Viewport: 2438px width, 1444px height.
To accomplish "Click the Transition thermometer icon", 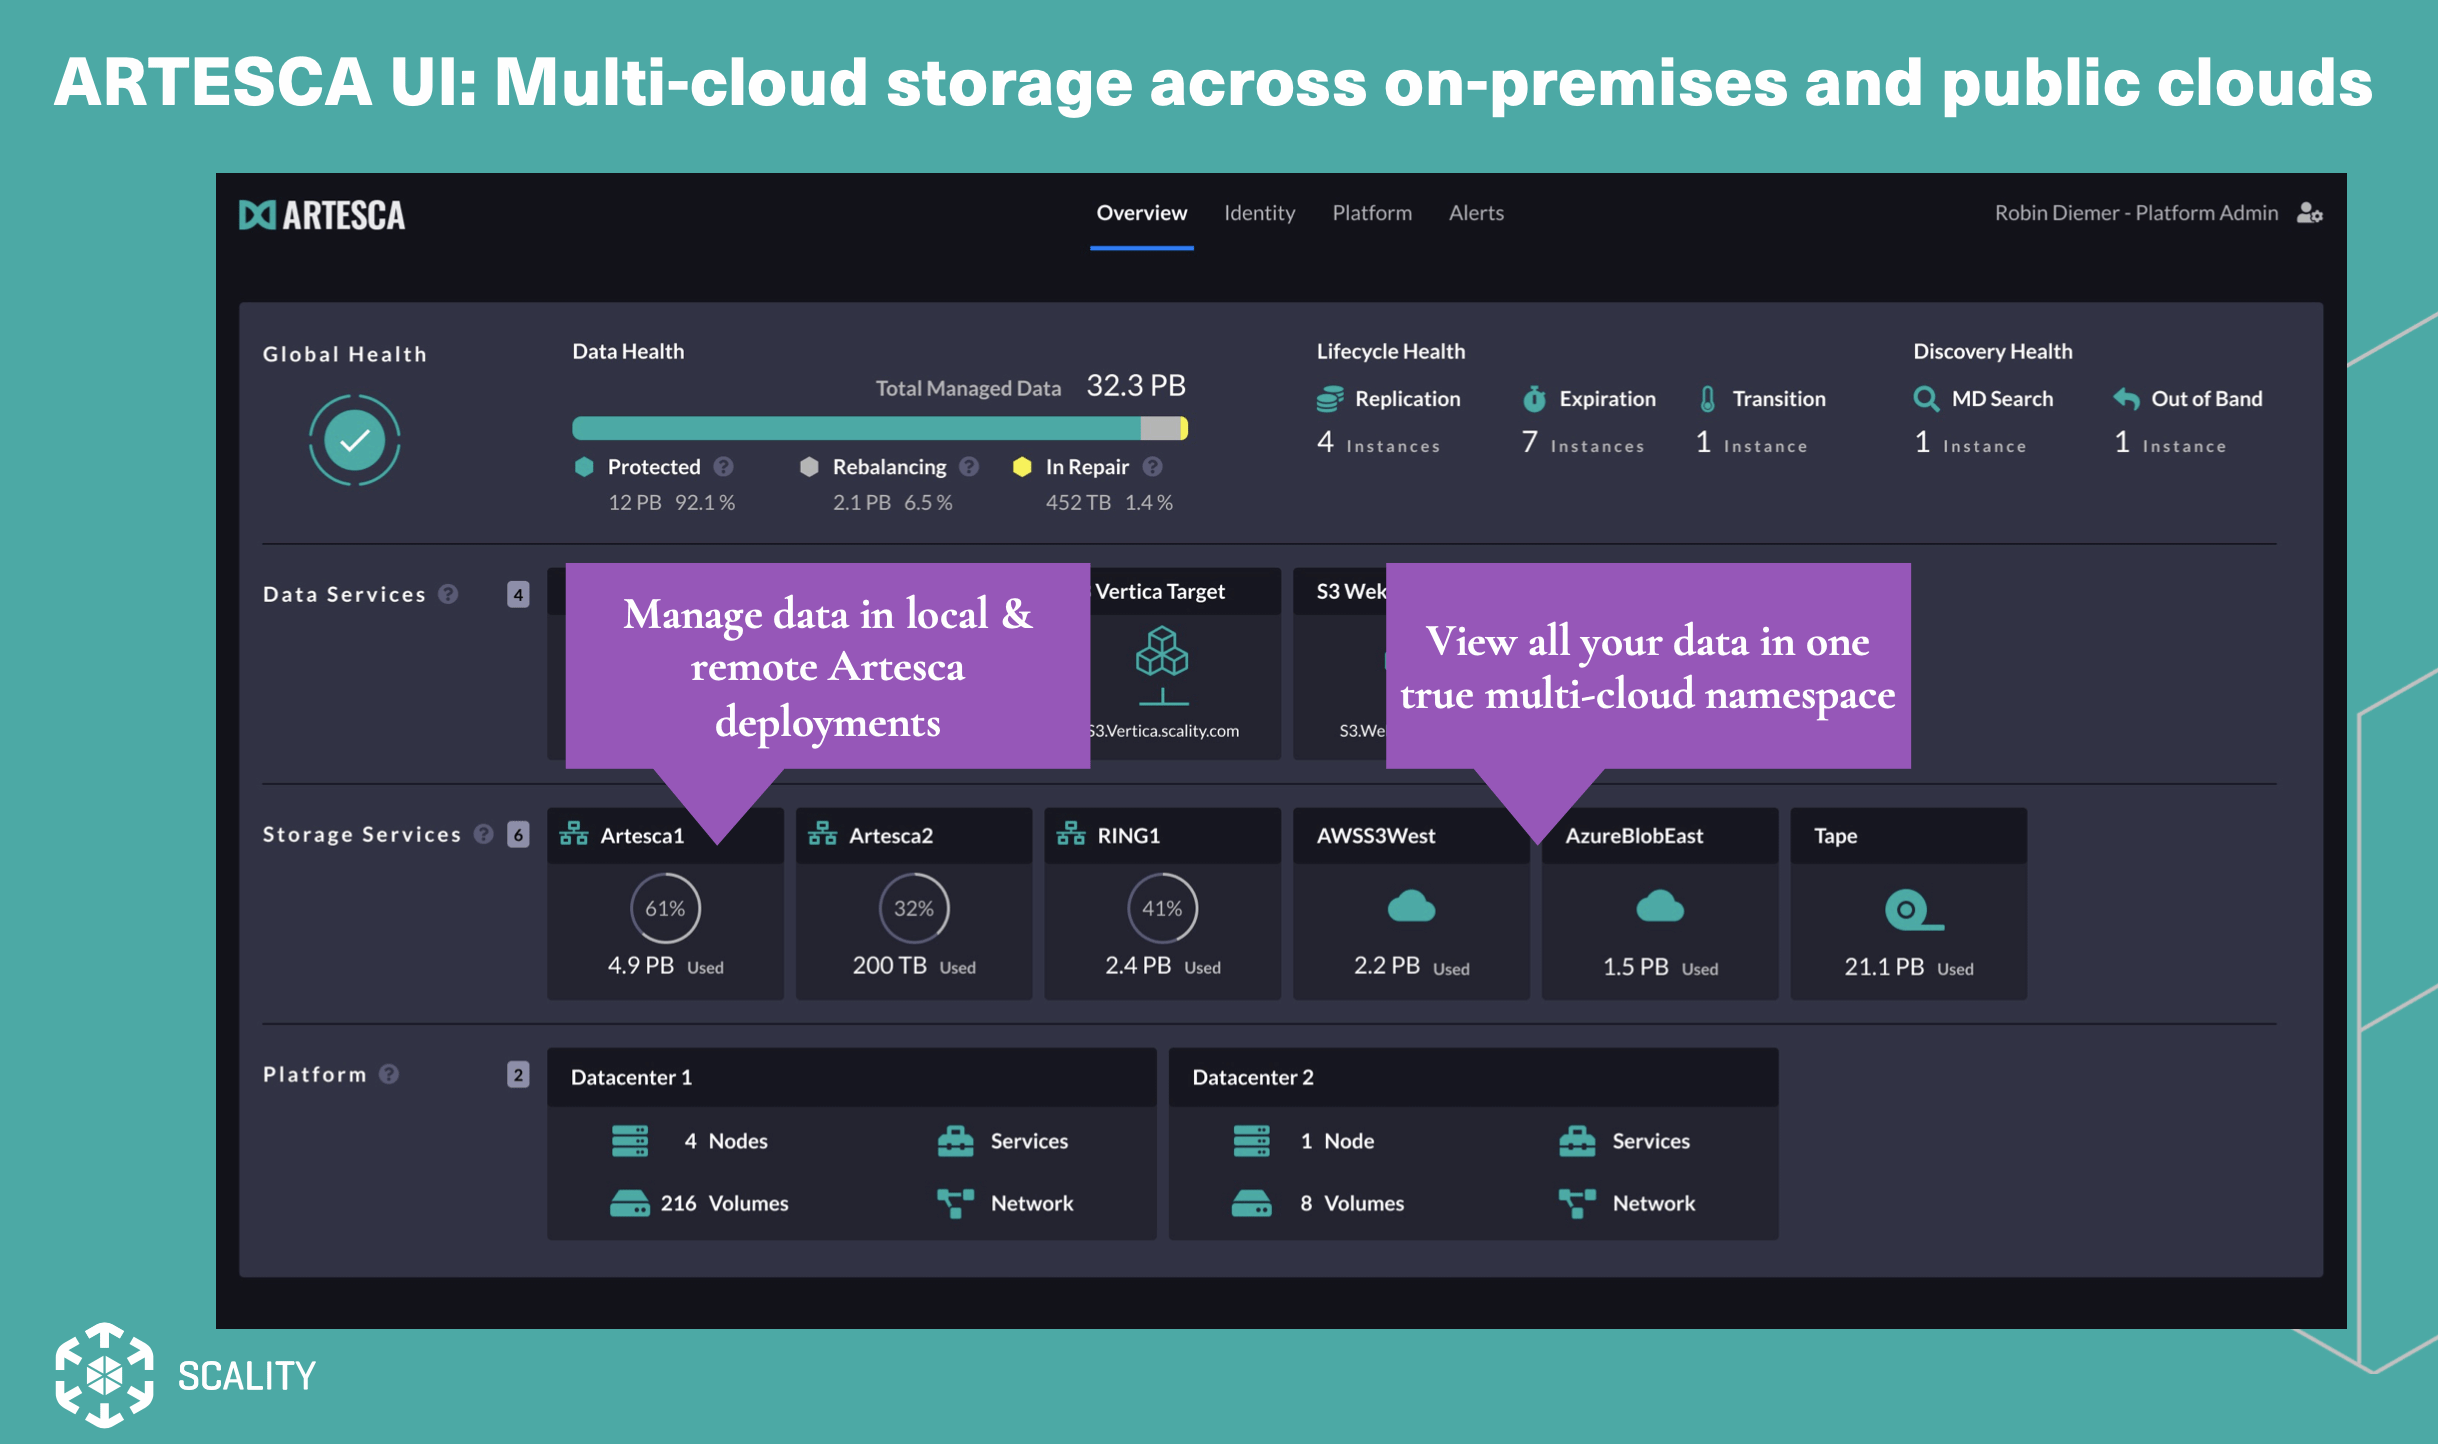I will tap(1708, 398).
